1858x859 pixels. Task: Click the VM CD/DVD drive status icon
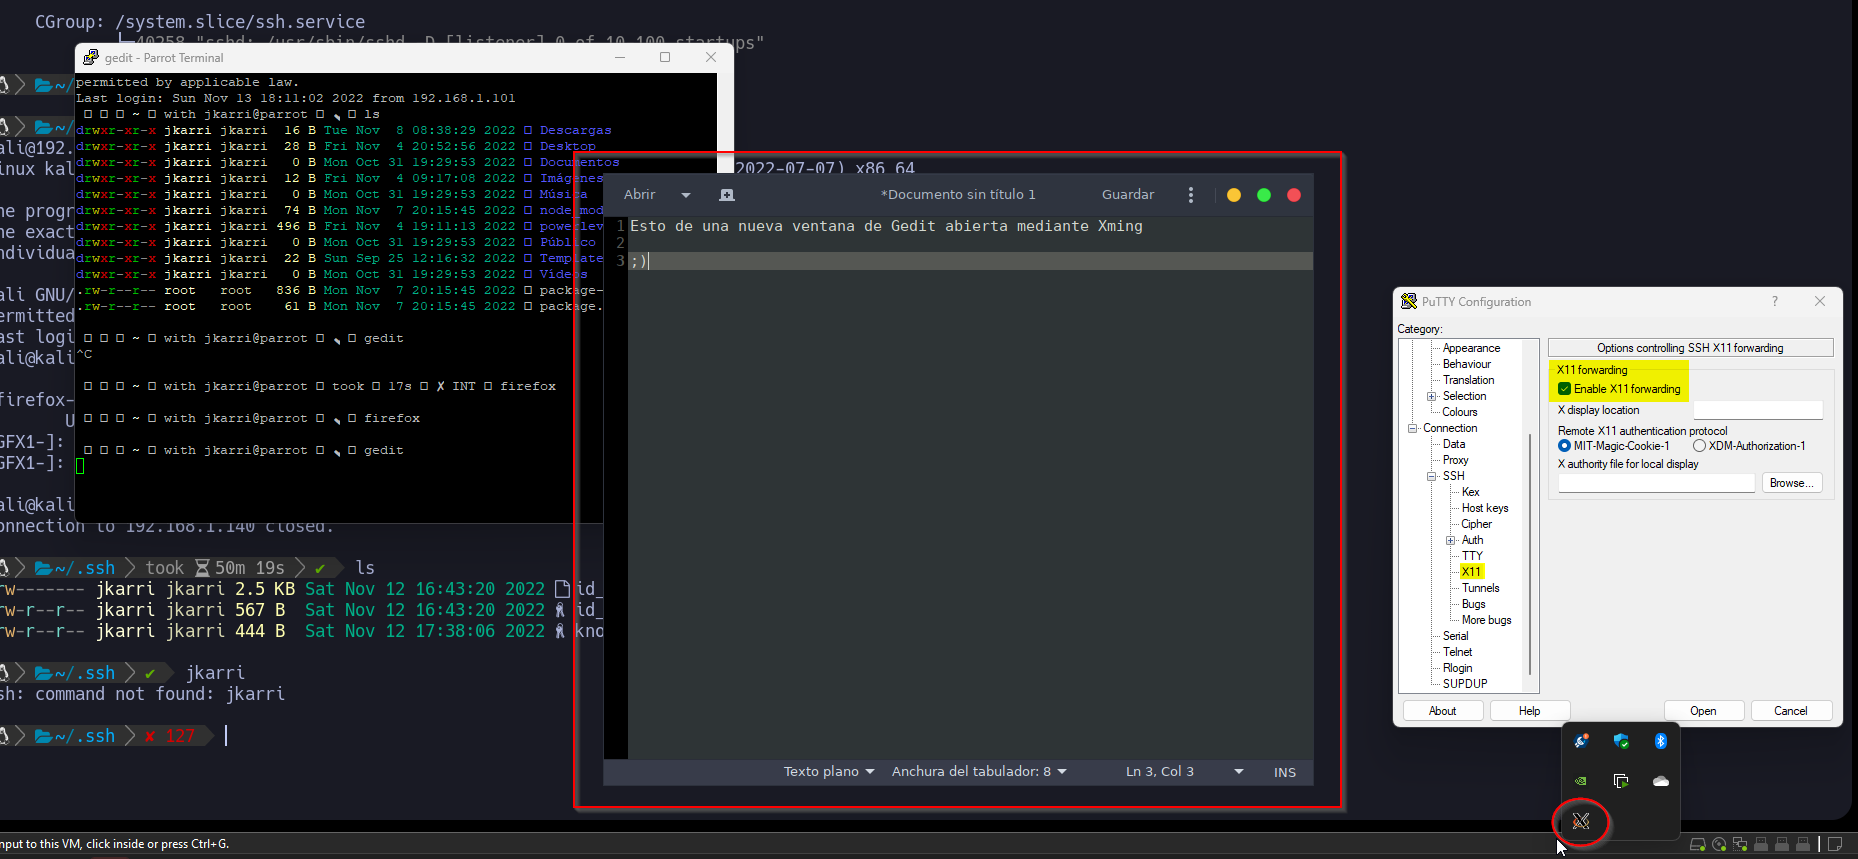click(x=1719, y=845)
